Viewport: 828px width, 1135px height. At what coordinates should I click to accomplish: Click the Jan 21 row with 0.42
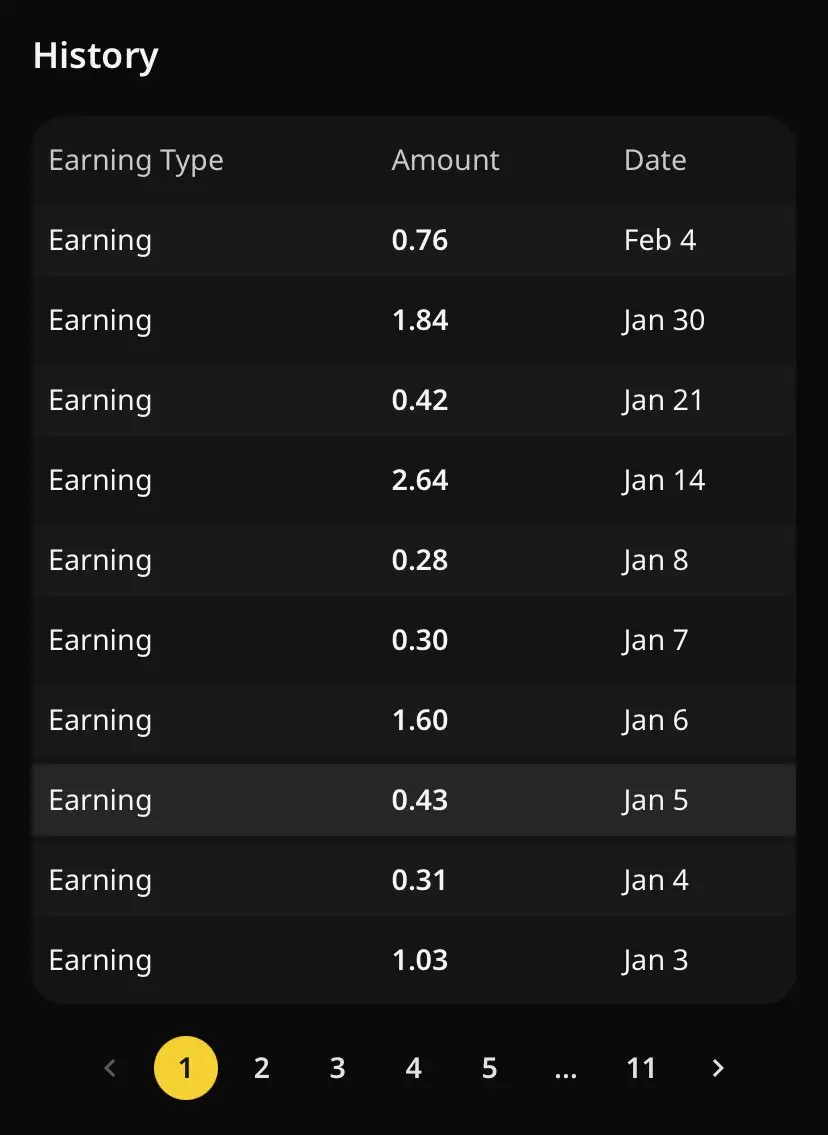pos(414,400)
